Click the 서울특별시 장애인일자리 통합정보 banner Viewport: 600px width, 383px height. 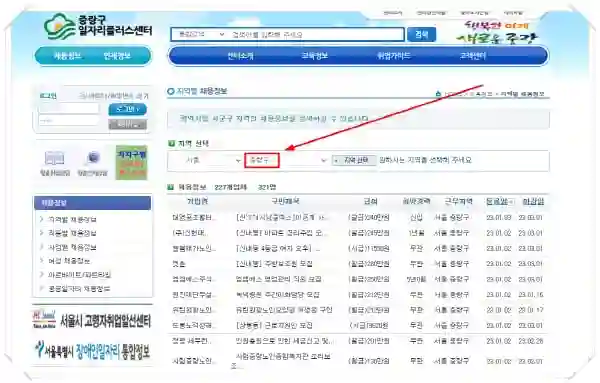click(92, 350)
